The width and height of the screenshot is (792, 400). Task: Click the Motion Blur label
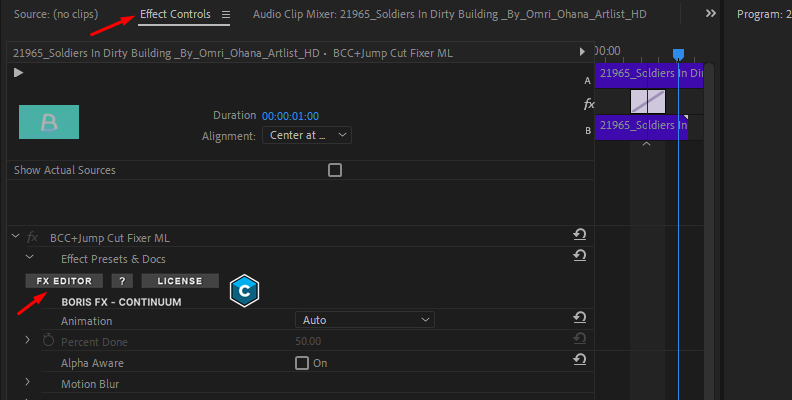[90, 384]
